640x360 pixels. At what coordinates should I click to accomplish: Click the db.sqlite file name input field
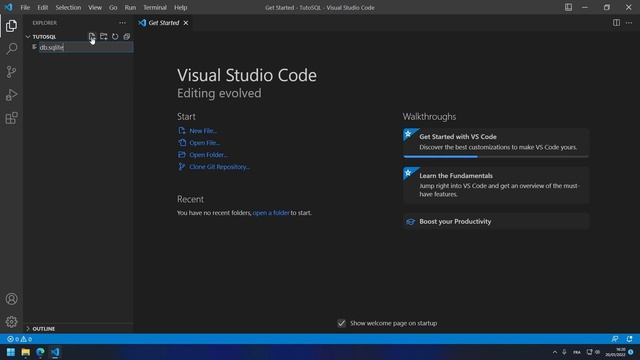[86, 47]
